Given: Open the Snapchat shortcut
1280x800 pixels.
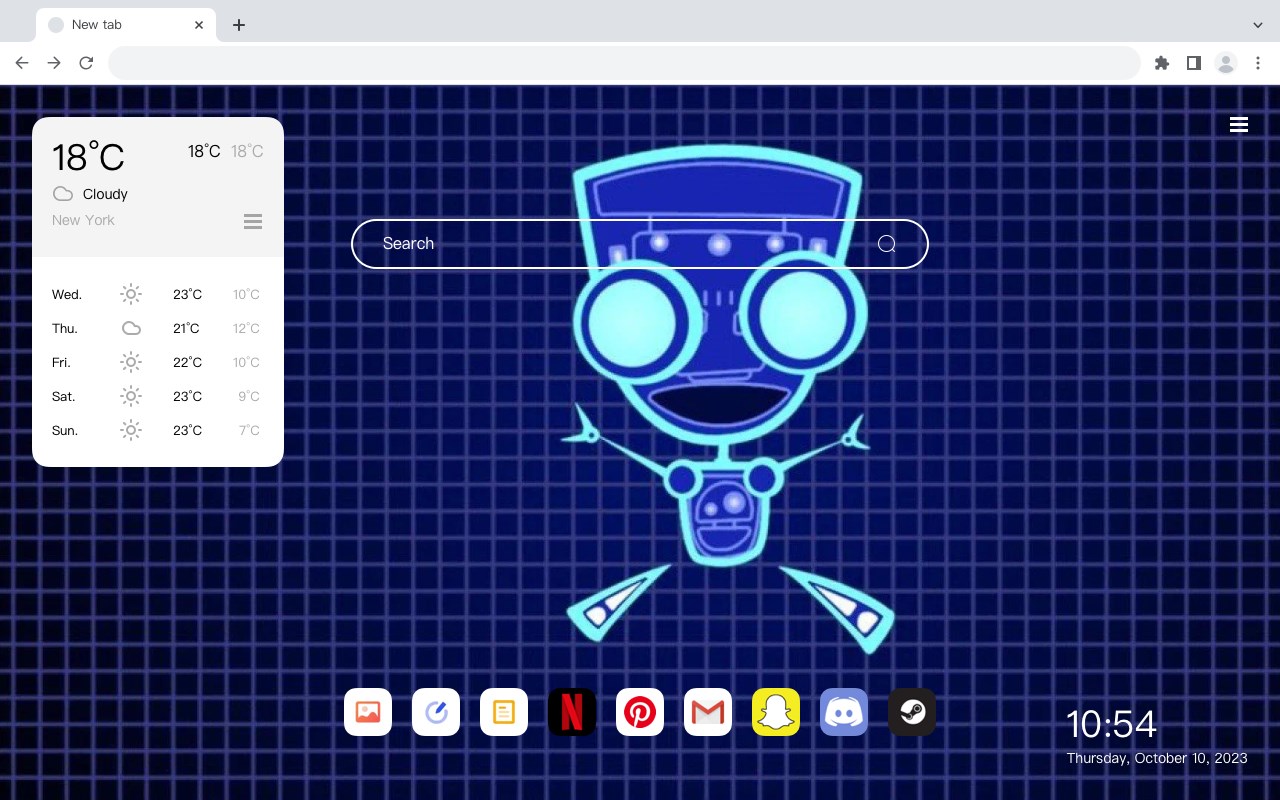Looking at the screenshot, I should tap(776, 712).
